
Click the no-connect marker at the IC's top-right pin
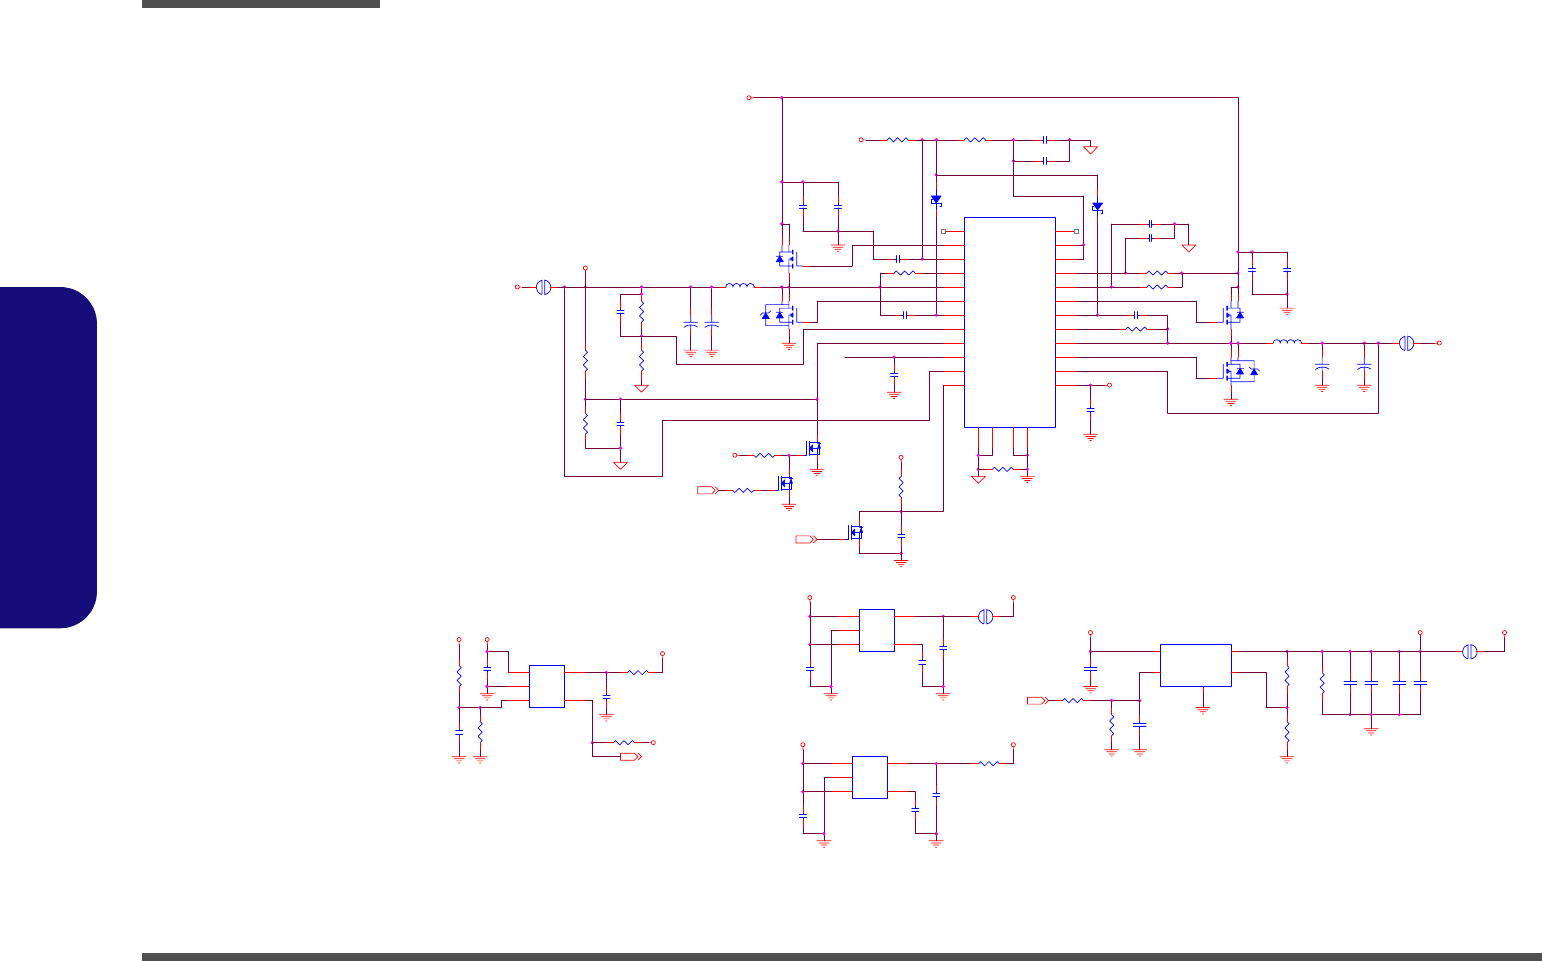1075,231
